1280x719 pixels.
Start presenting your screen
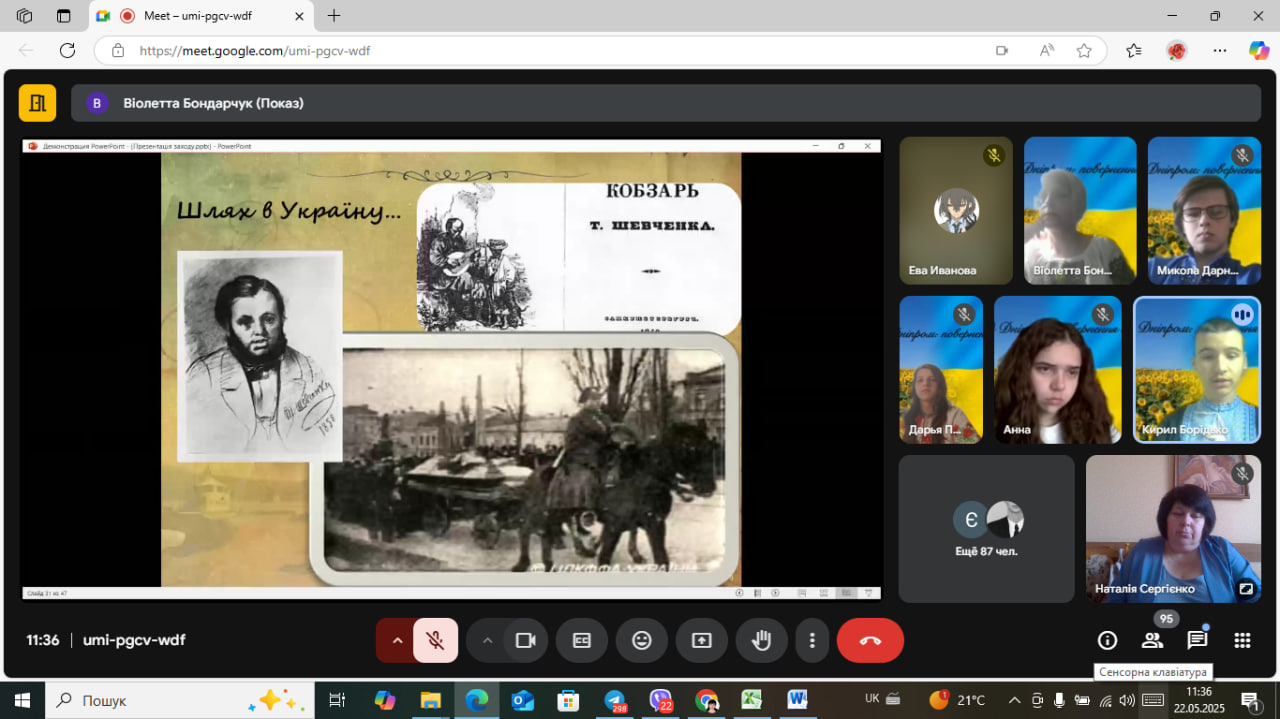702,640
